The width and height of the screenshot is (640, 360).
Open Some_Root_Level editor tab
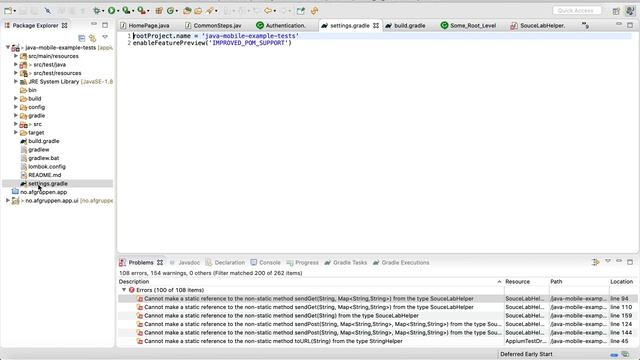[x=469, y=25]
